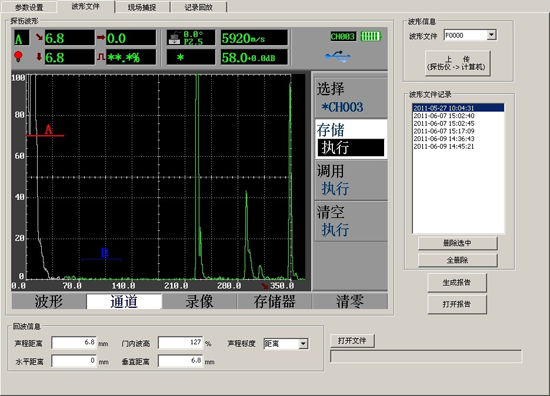Click the red alarm lamp icon

tap(18, 56)
